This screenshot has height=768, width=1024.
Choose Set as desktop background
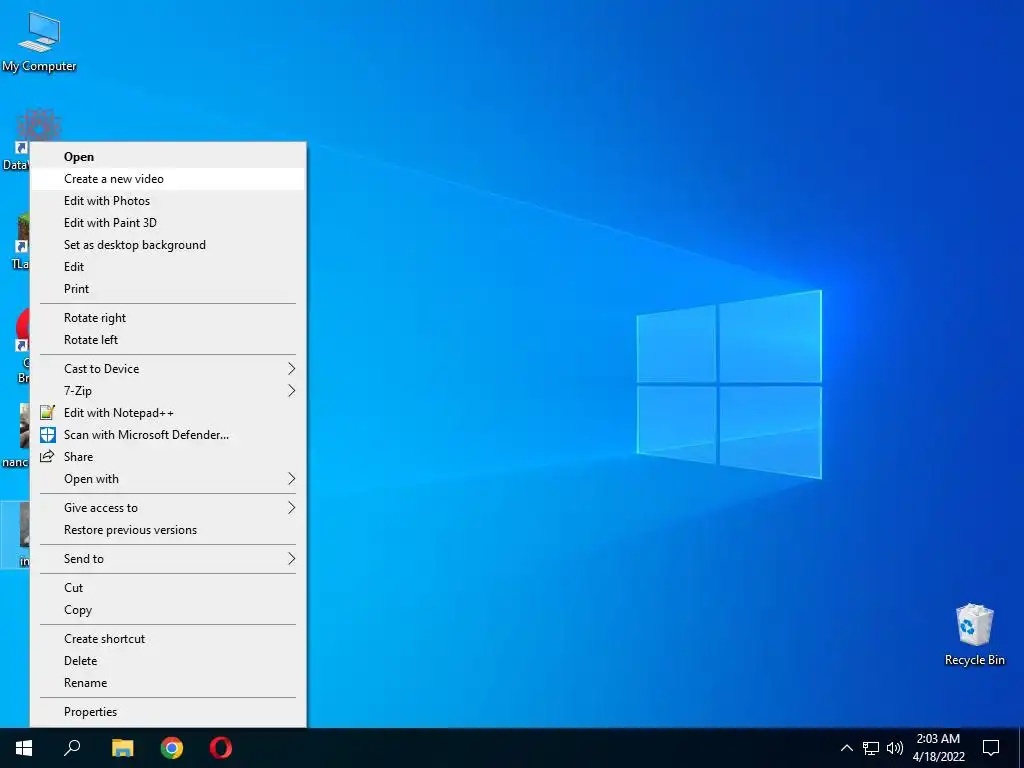pos(168,245)
